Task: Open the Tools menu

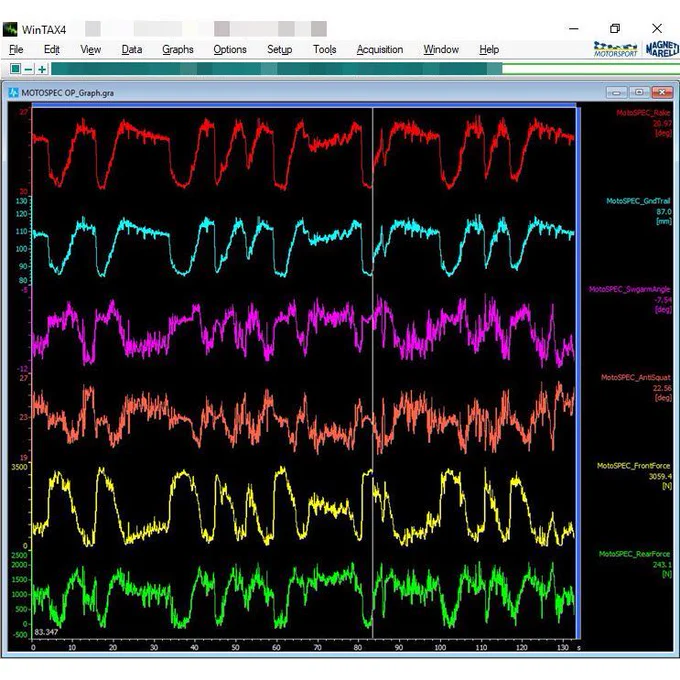Action: (324, 49)
